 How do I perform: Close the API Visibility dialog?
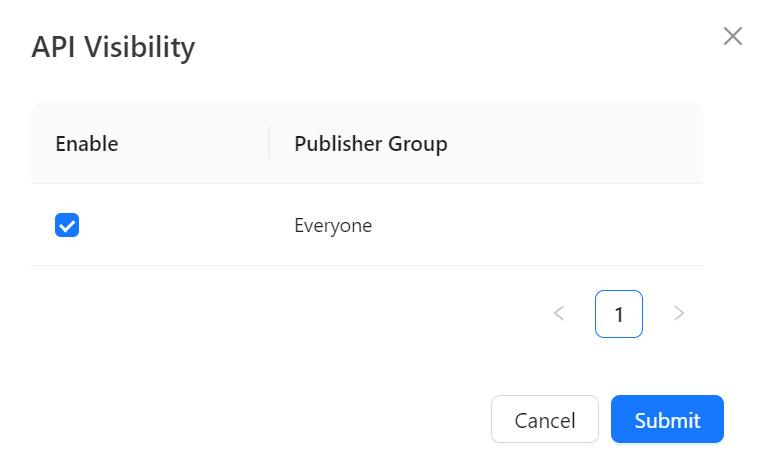point(732,37)
